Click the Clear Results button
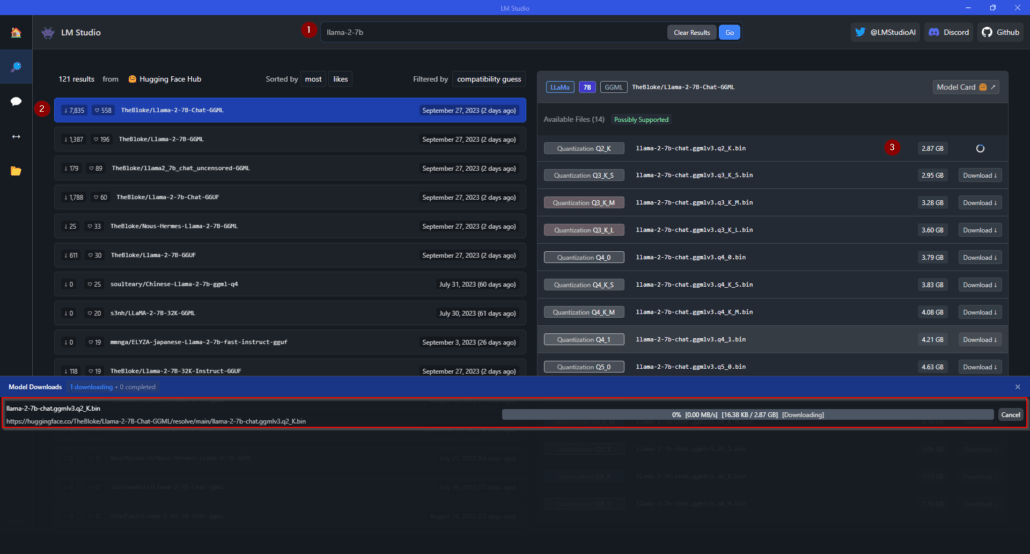Image resolution: width=1030 pixels, height=554 pixels. (x=691, y=32)
